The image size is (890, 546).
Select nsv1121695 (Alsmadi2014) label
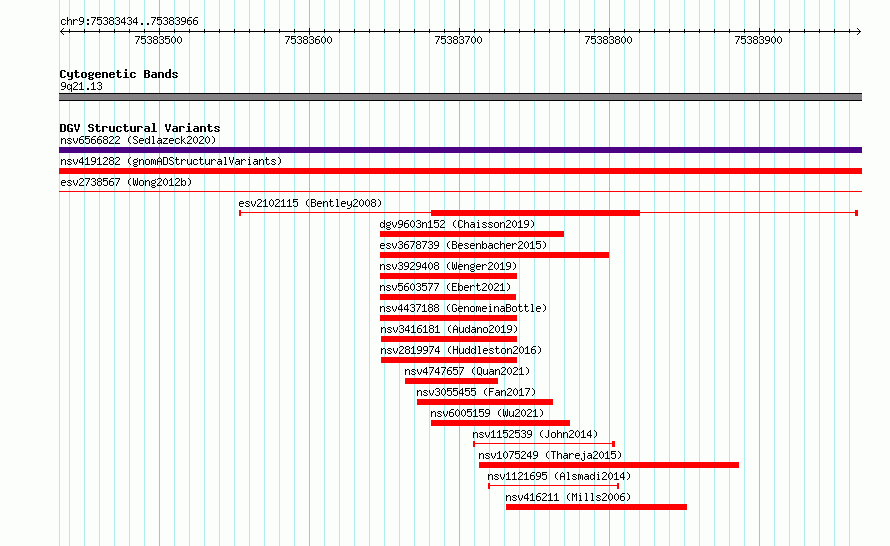(x=559, y=476)
